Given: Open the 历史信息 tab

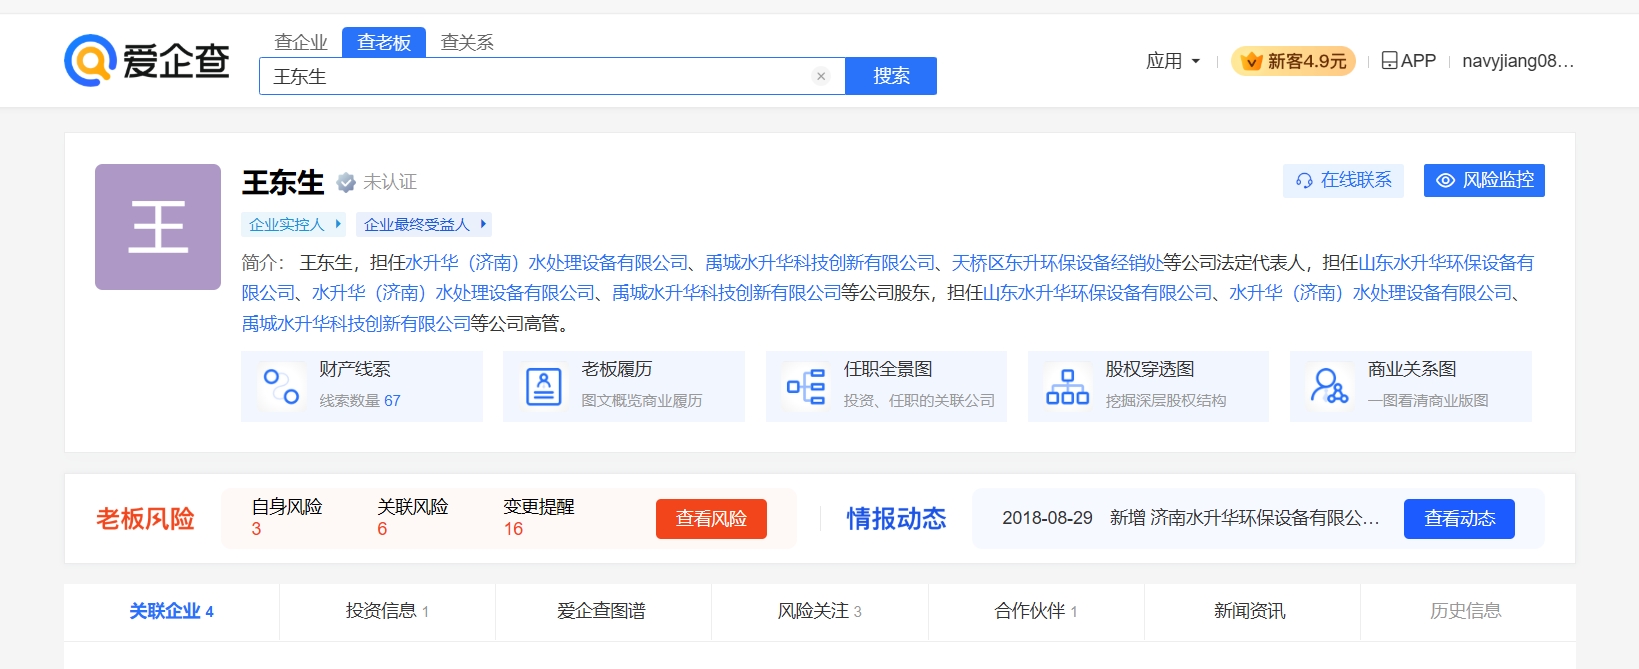Looking at the screenshot, I should tap(1466, 611).
